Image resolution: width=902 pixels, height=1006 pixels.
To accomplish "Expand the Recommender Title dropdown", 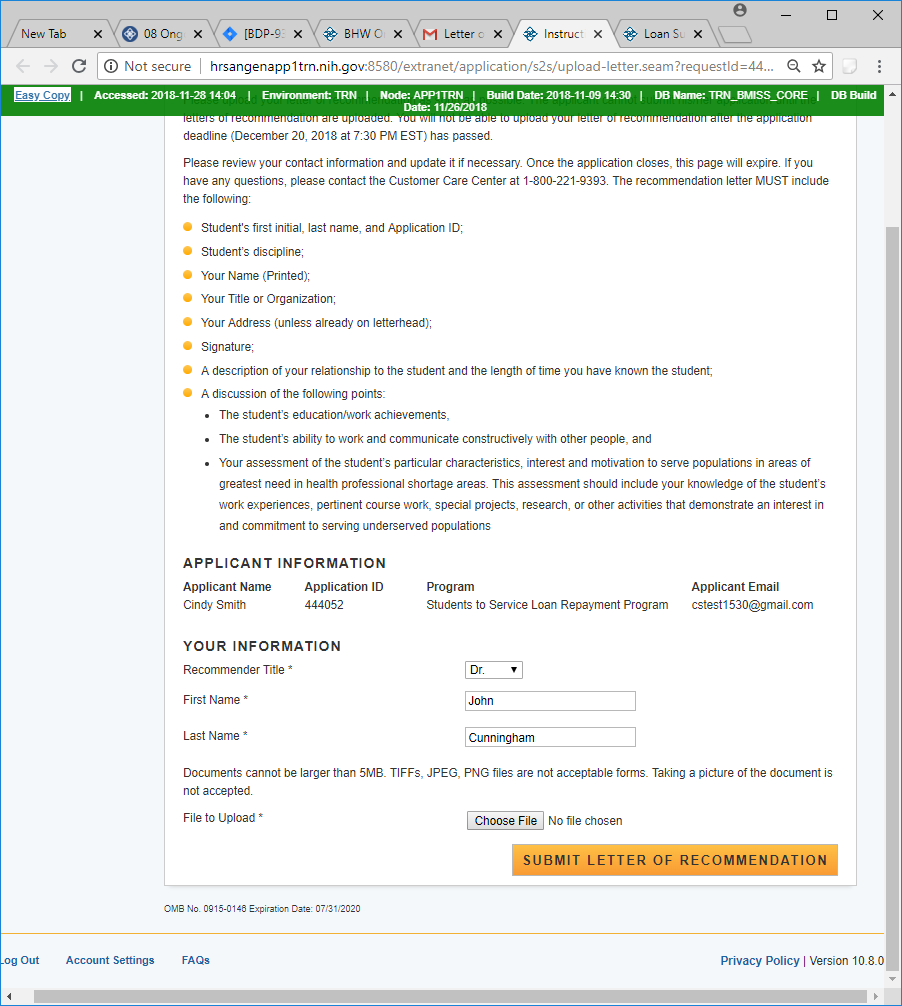I will coord(494,670).
